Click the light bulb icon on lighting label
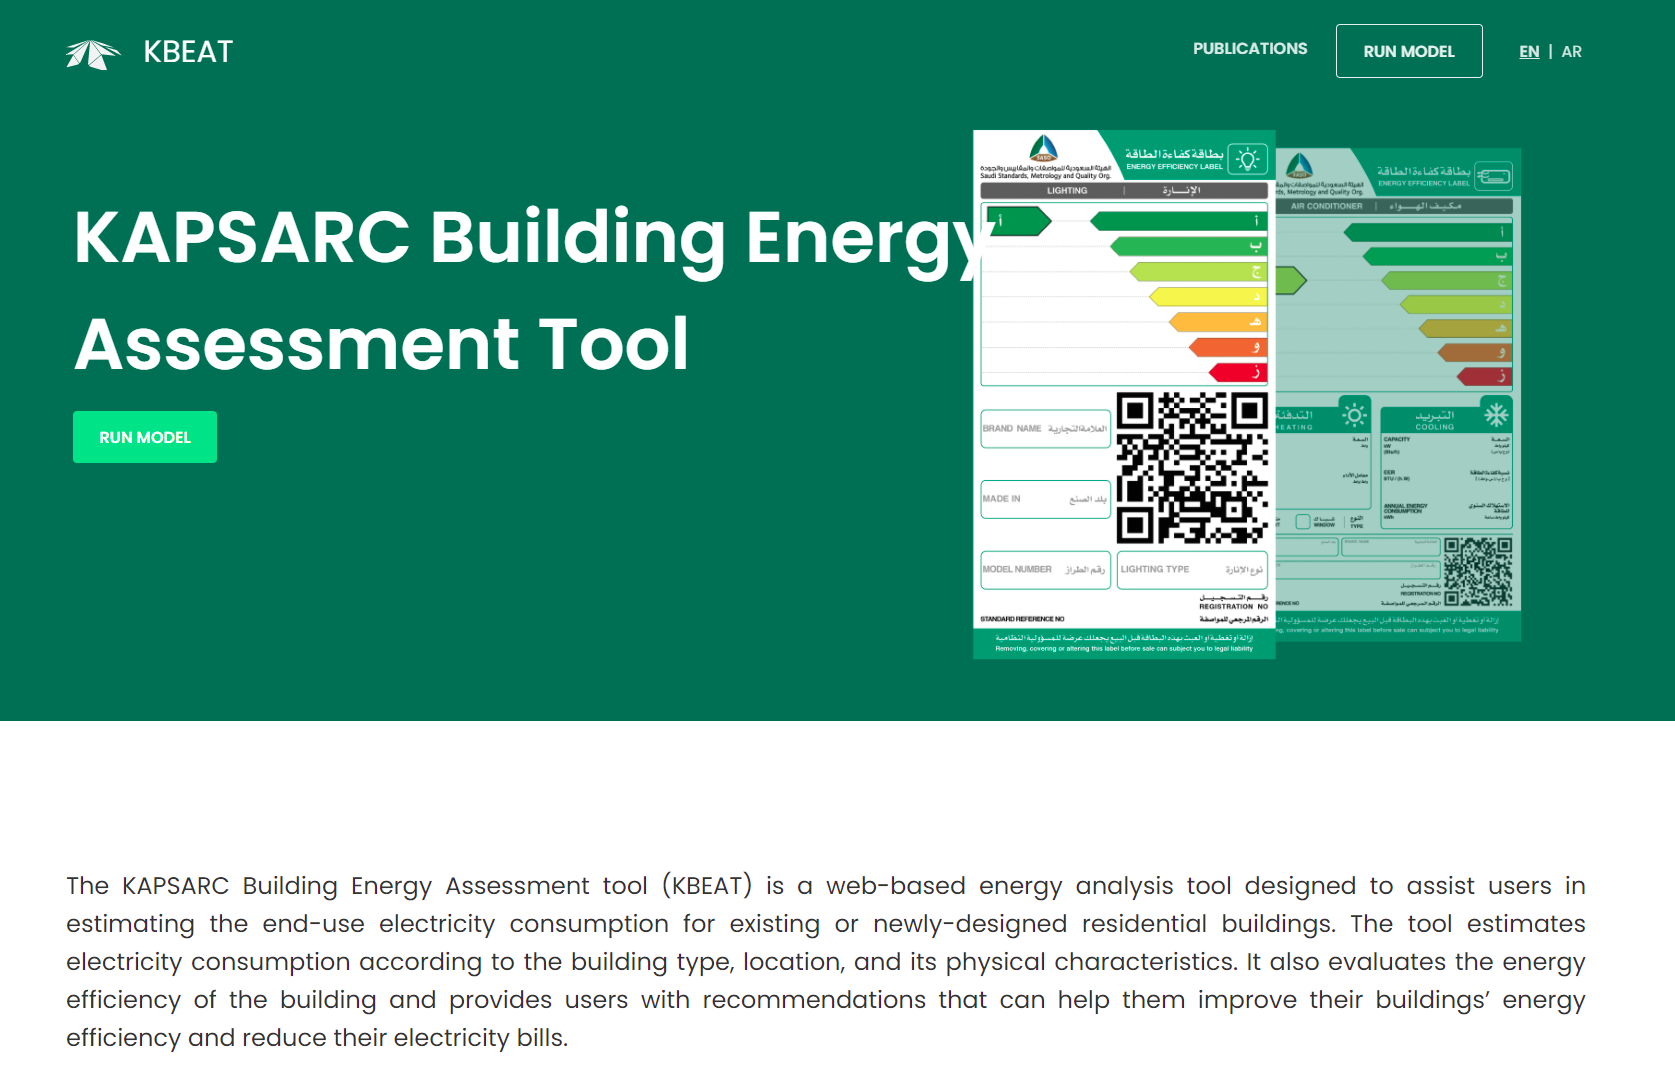 pyautogui.click(x=1247, y=159)
